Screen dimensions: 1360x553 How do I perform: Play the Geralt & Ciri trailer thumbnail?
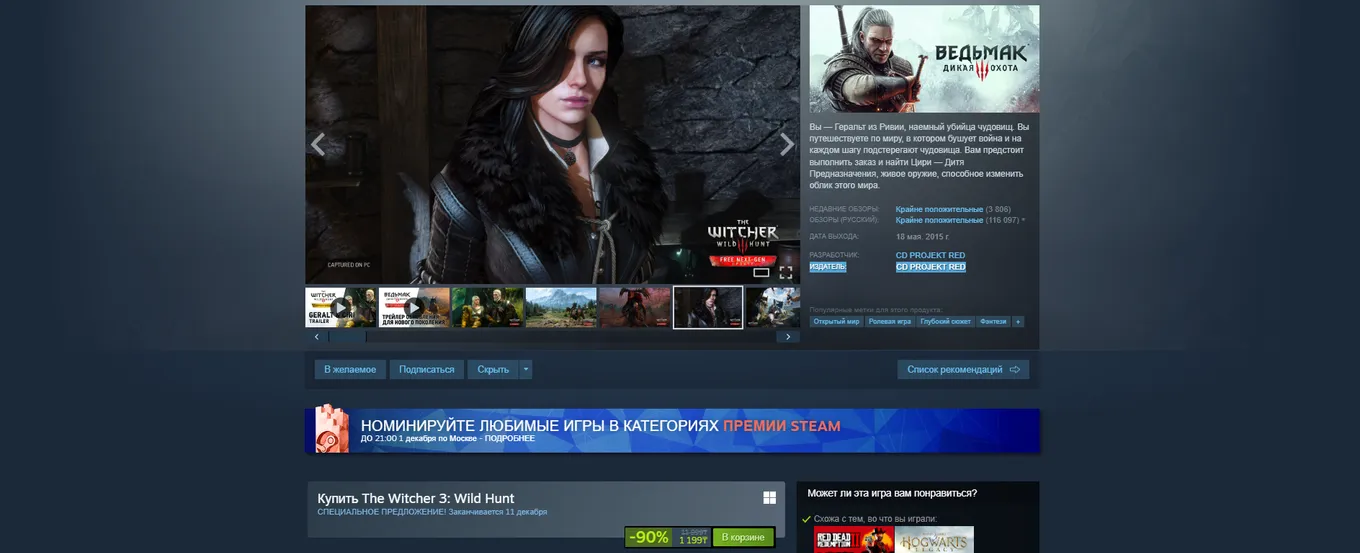pyautogui.click(x=341, y=307)
